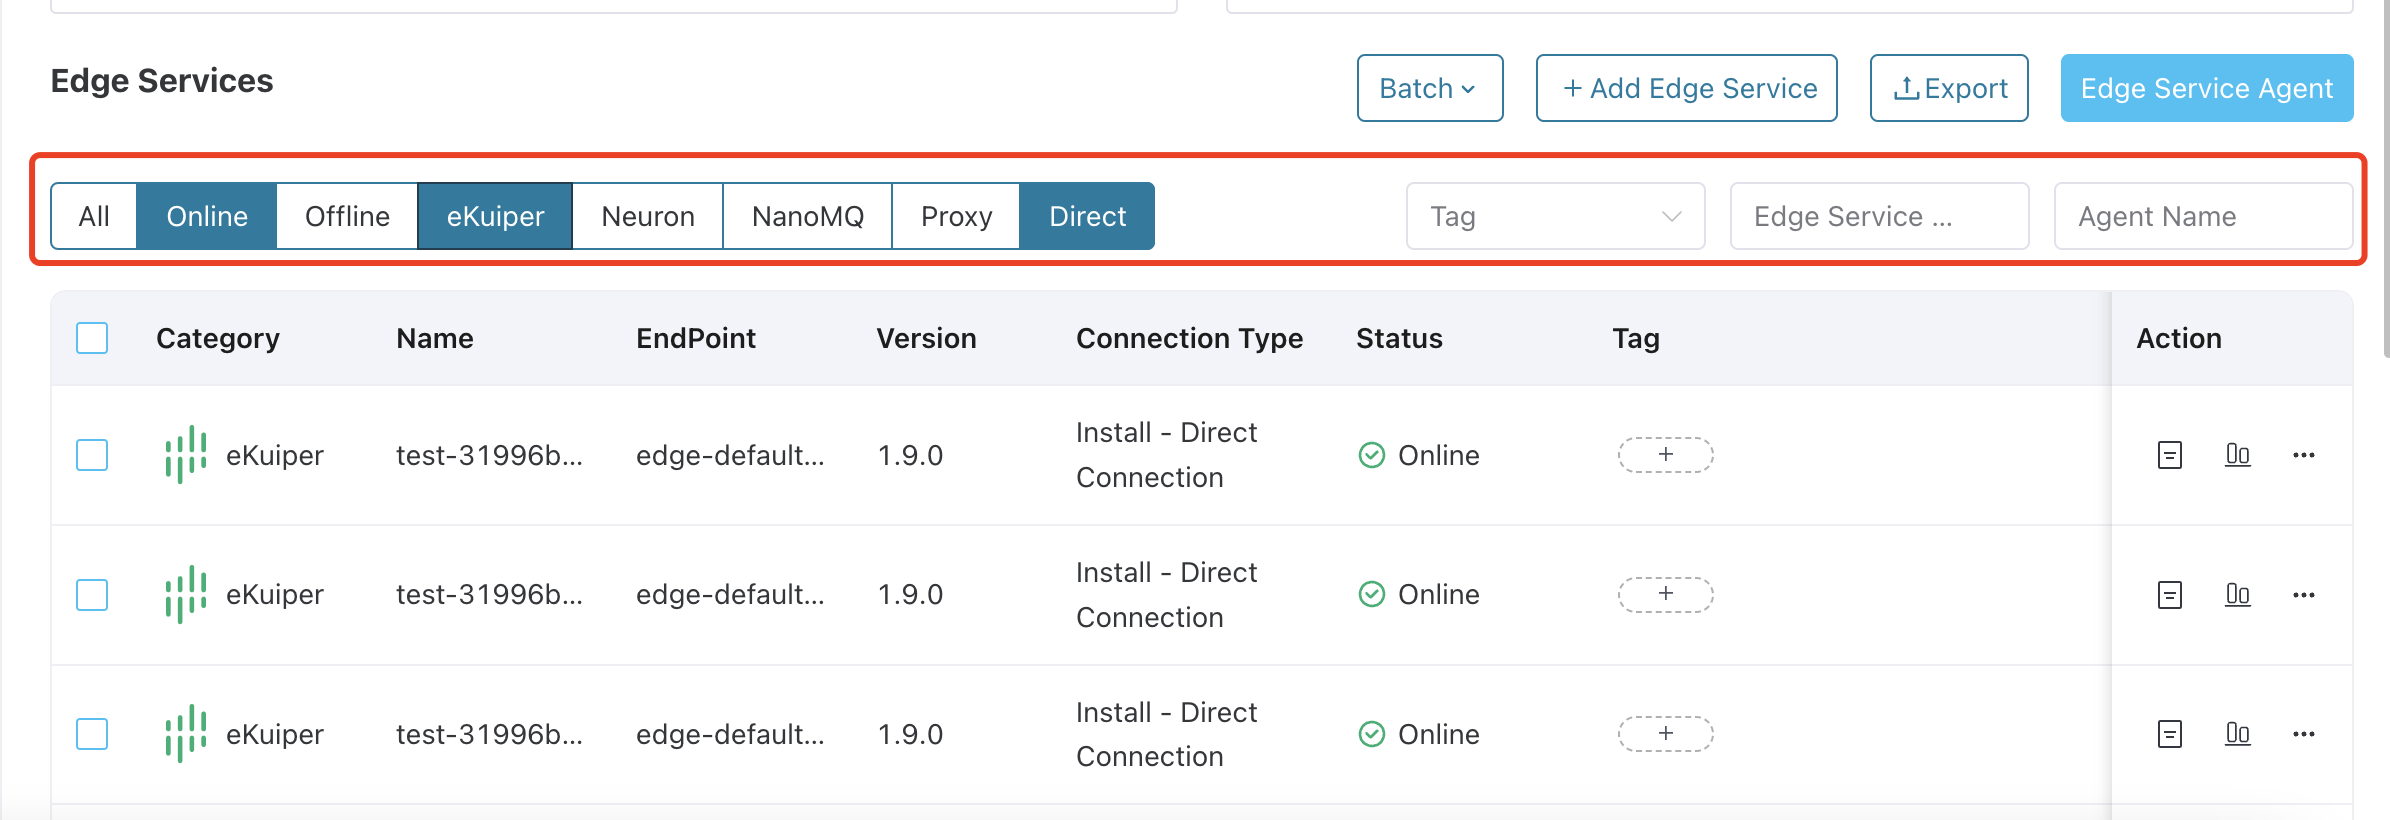2390x820 pixels.
Task: Click eKuiper logo icon in first row
Action: point(186,455)
